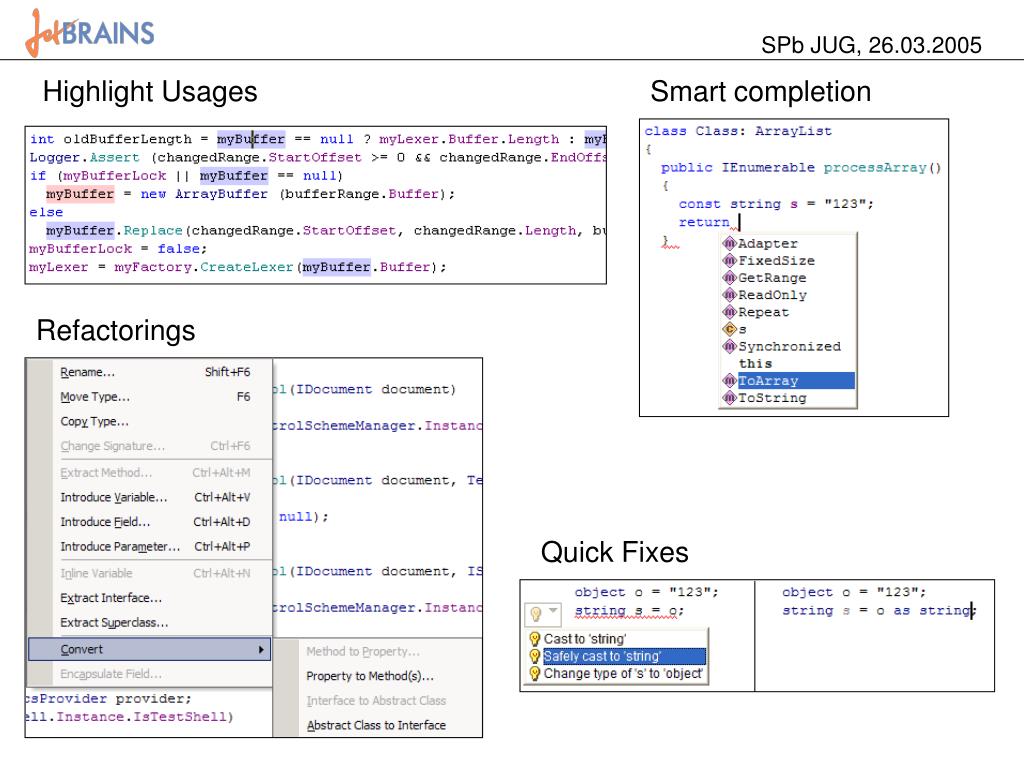
Task: Click the light bulb next to Cast to 'string'
Action: coord(535,639)
